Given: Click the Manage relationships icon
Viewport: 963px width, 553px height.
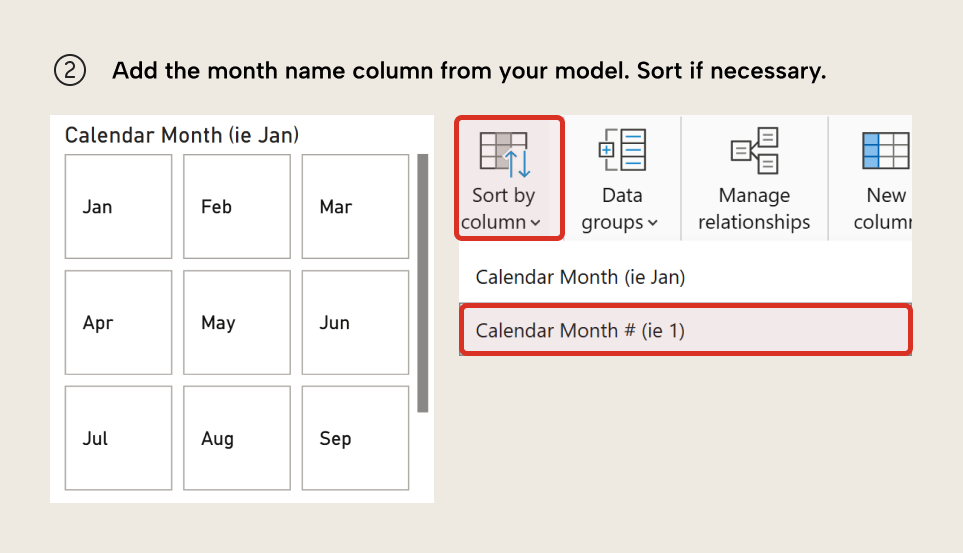Looking at the screenshot, I should coord(754,152).
